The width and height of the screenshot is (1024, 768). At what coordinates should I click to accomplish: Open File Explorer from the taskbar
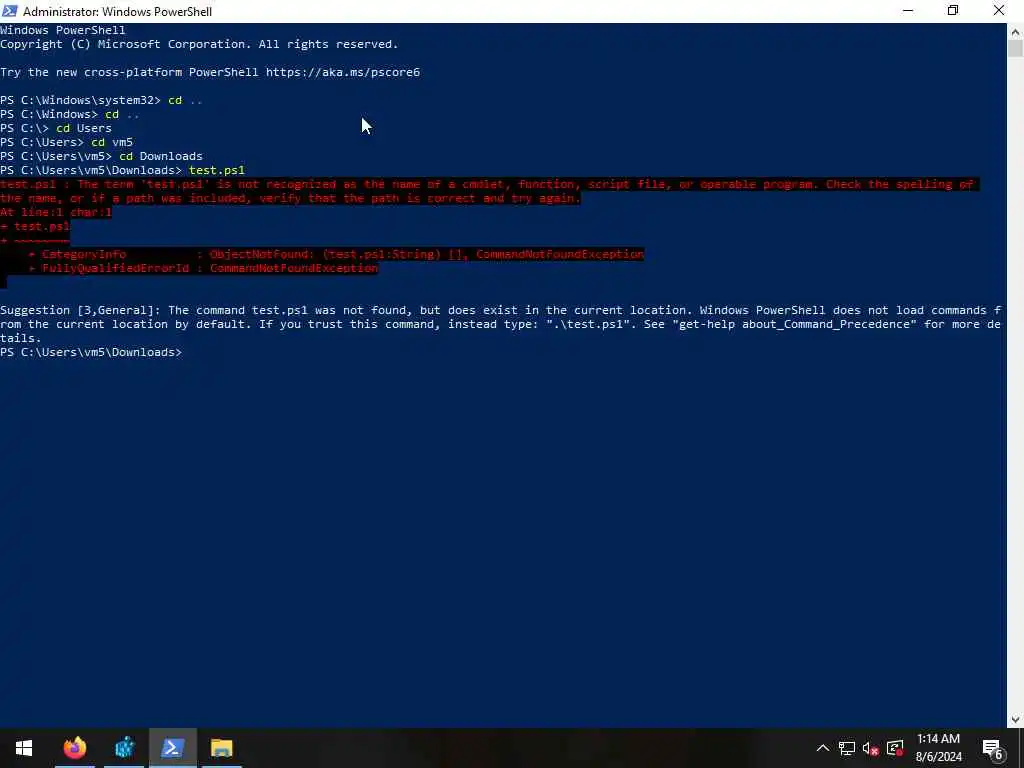point(221,748)
